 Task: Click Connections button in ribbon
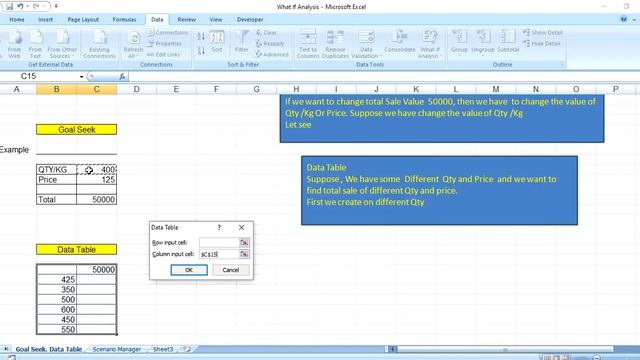pyautogui.click(x=168, y=32)
